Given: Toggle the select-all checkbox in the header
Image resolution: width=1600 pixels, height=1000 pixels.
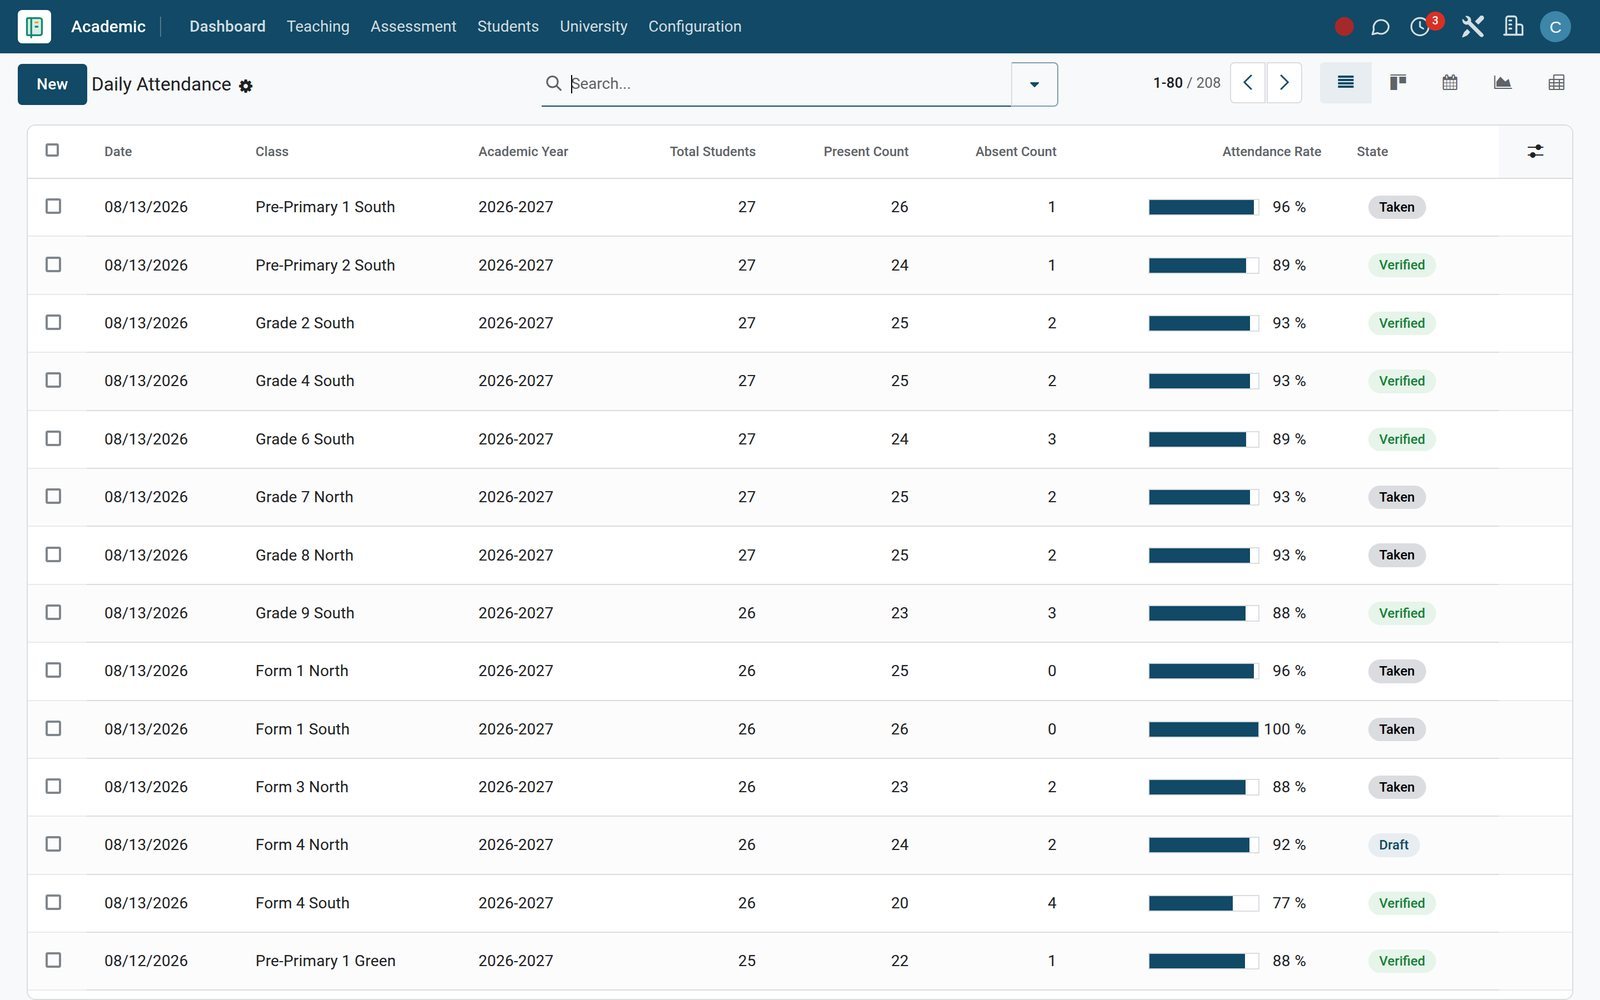Looking at the screenshot, I should tap(53, 150).
